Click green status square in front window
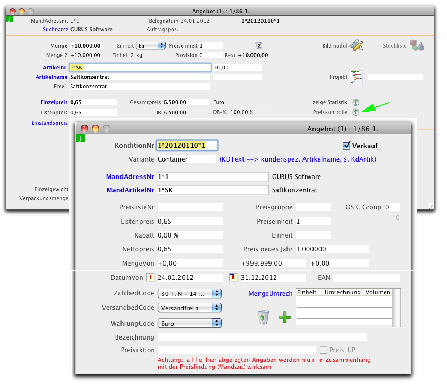The image size is (447, 388). coord(81,138)
